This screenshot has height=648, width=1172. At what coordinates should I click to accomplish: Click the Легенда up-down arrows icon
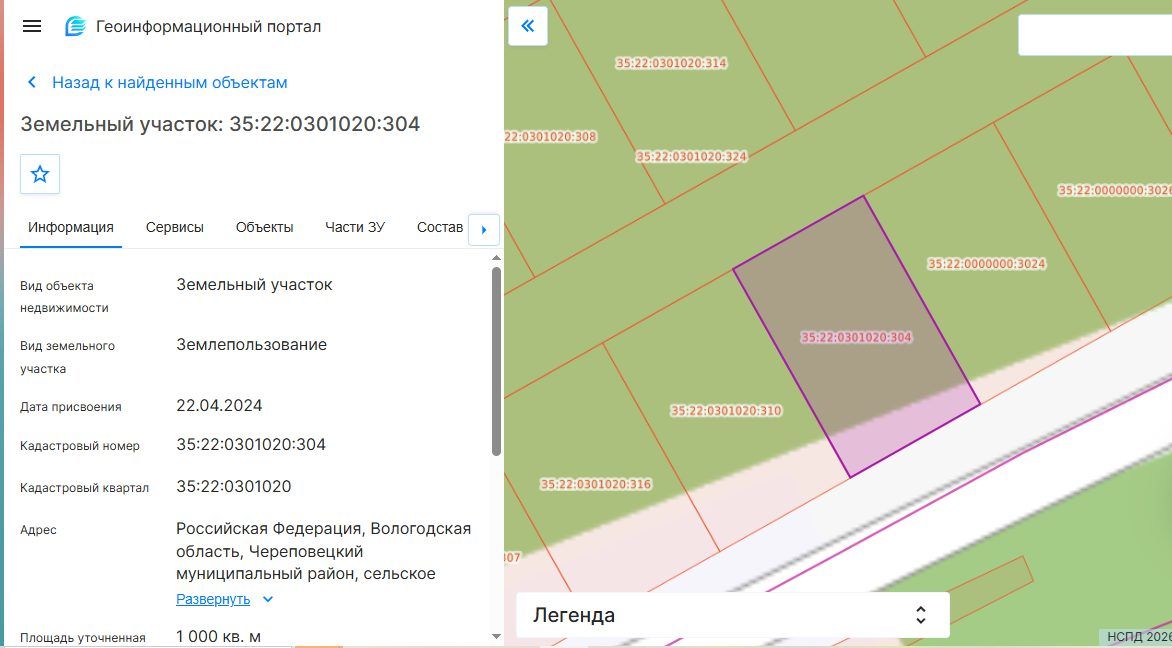pos(921,615)
